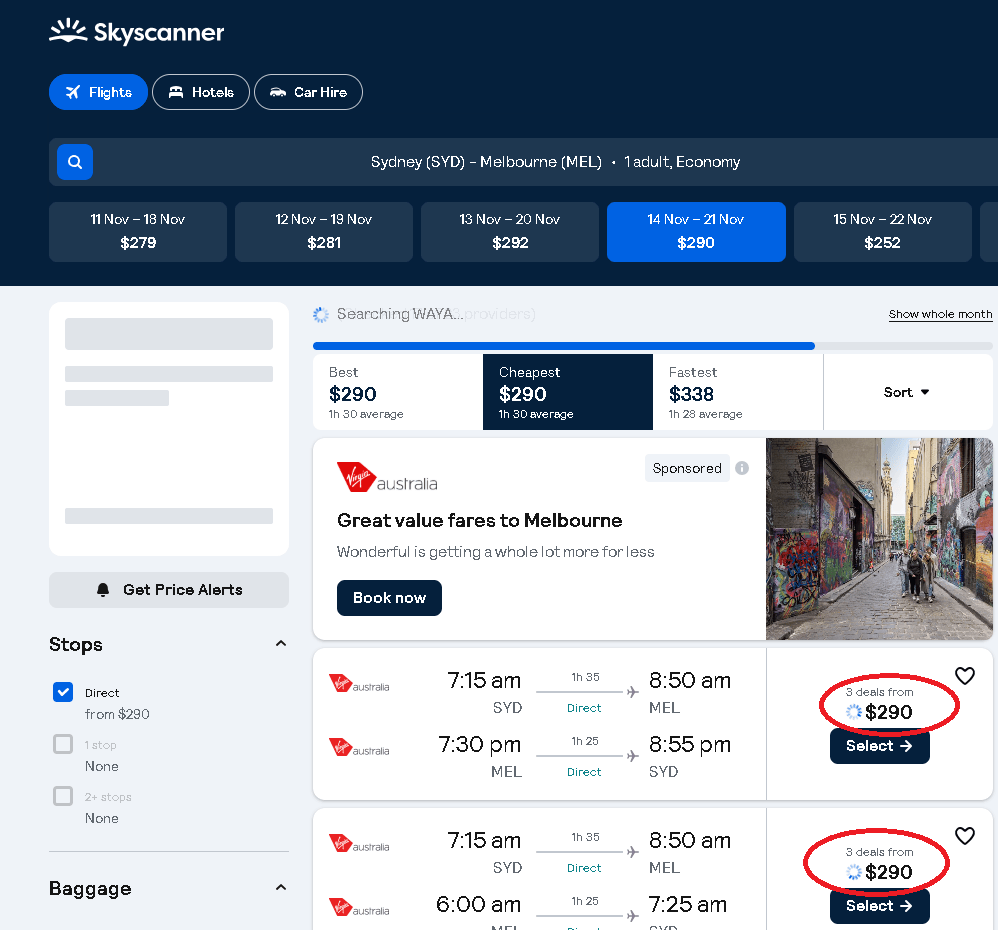The width and height of the screenshot is (998, 930).
Task: Open the Sort dropdown
Action: pos(907,392)
